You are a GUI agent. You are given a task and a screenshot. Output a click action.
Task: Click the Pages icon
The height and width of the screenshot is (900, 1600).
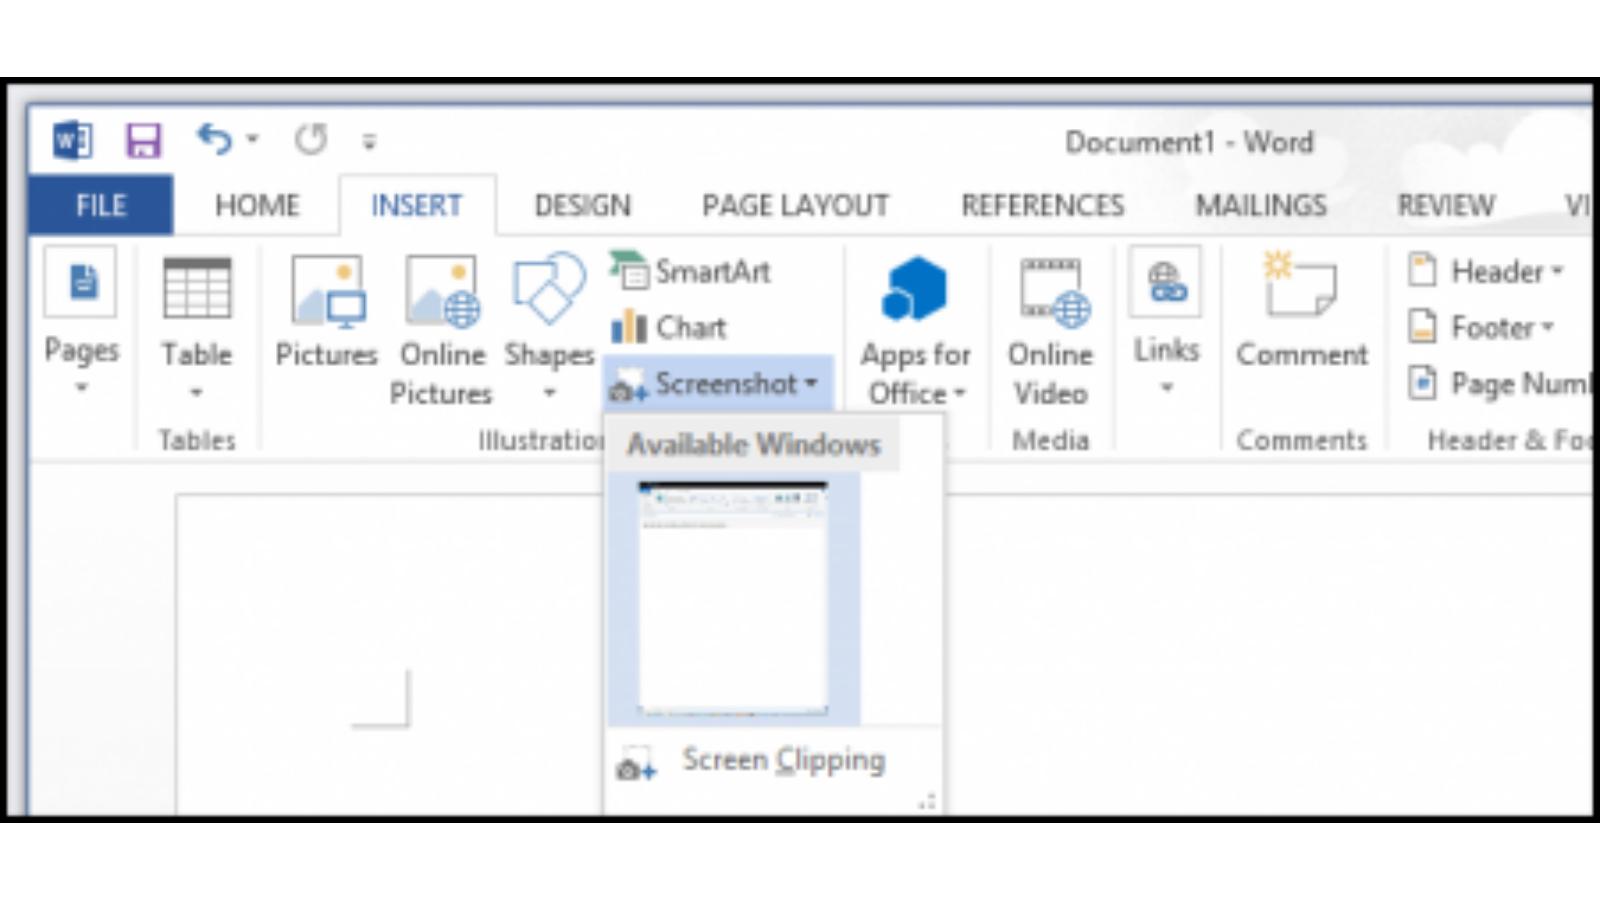81,284
